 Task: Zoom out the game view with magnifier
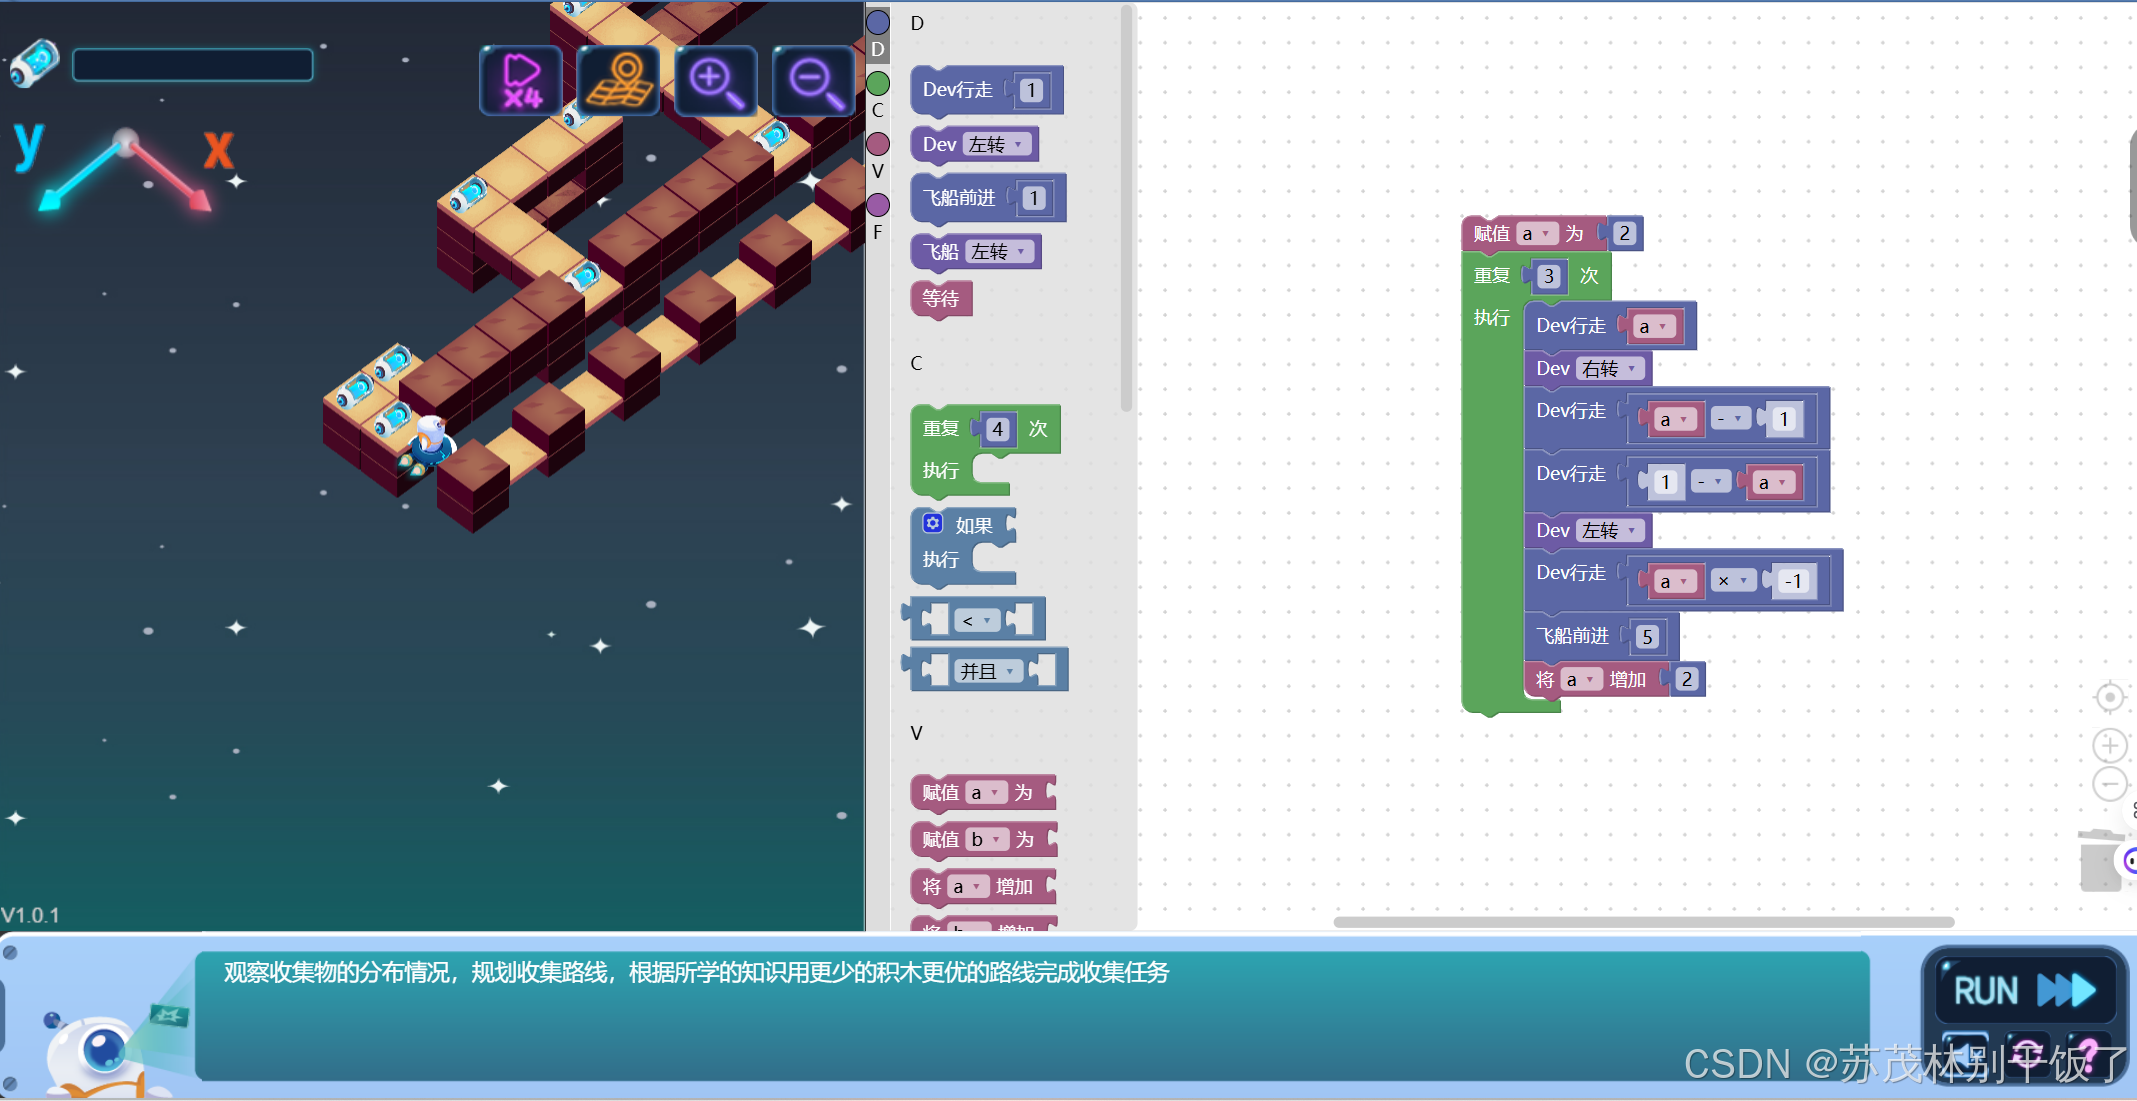coord(813,80)
